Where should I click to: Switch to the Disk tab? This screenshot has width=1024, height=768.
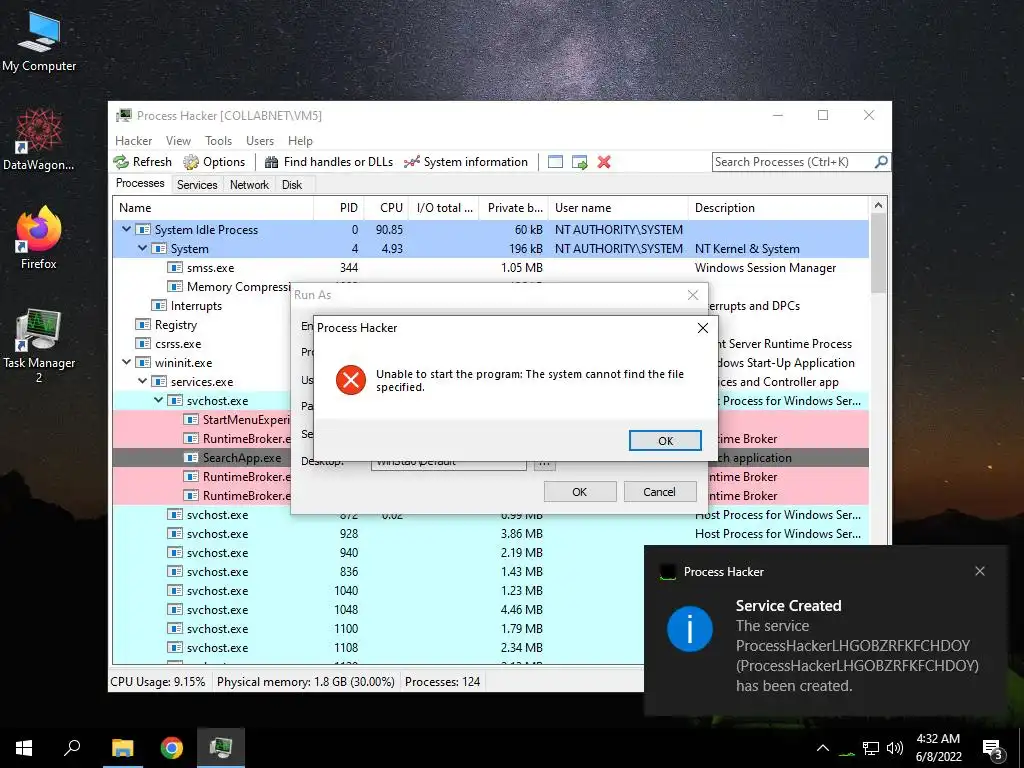292,185
